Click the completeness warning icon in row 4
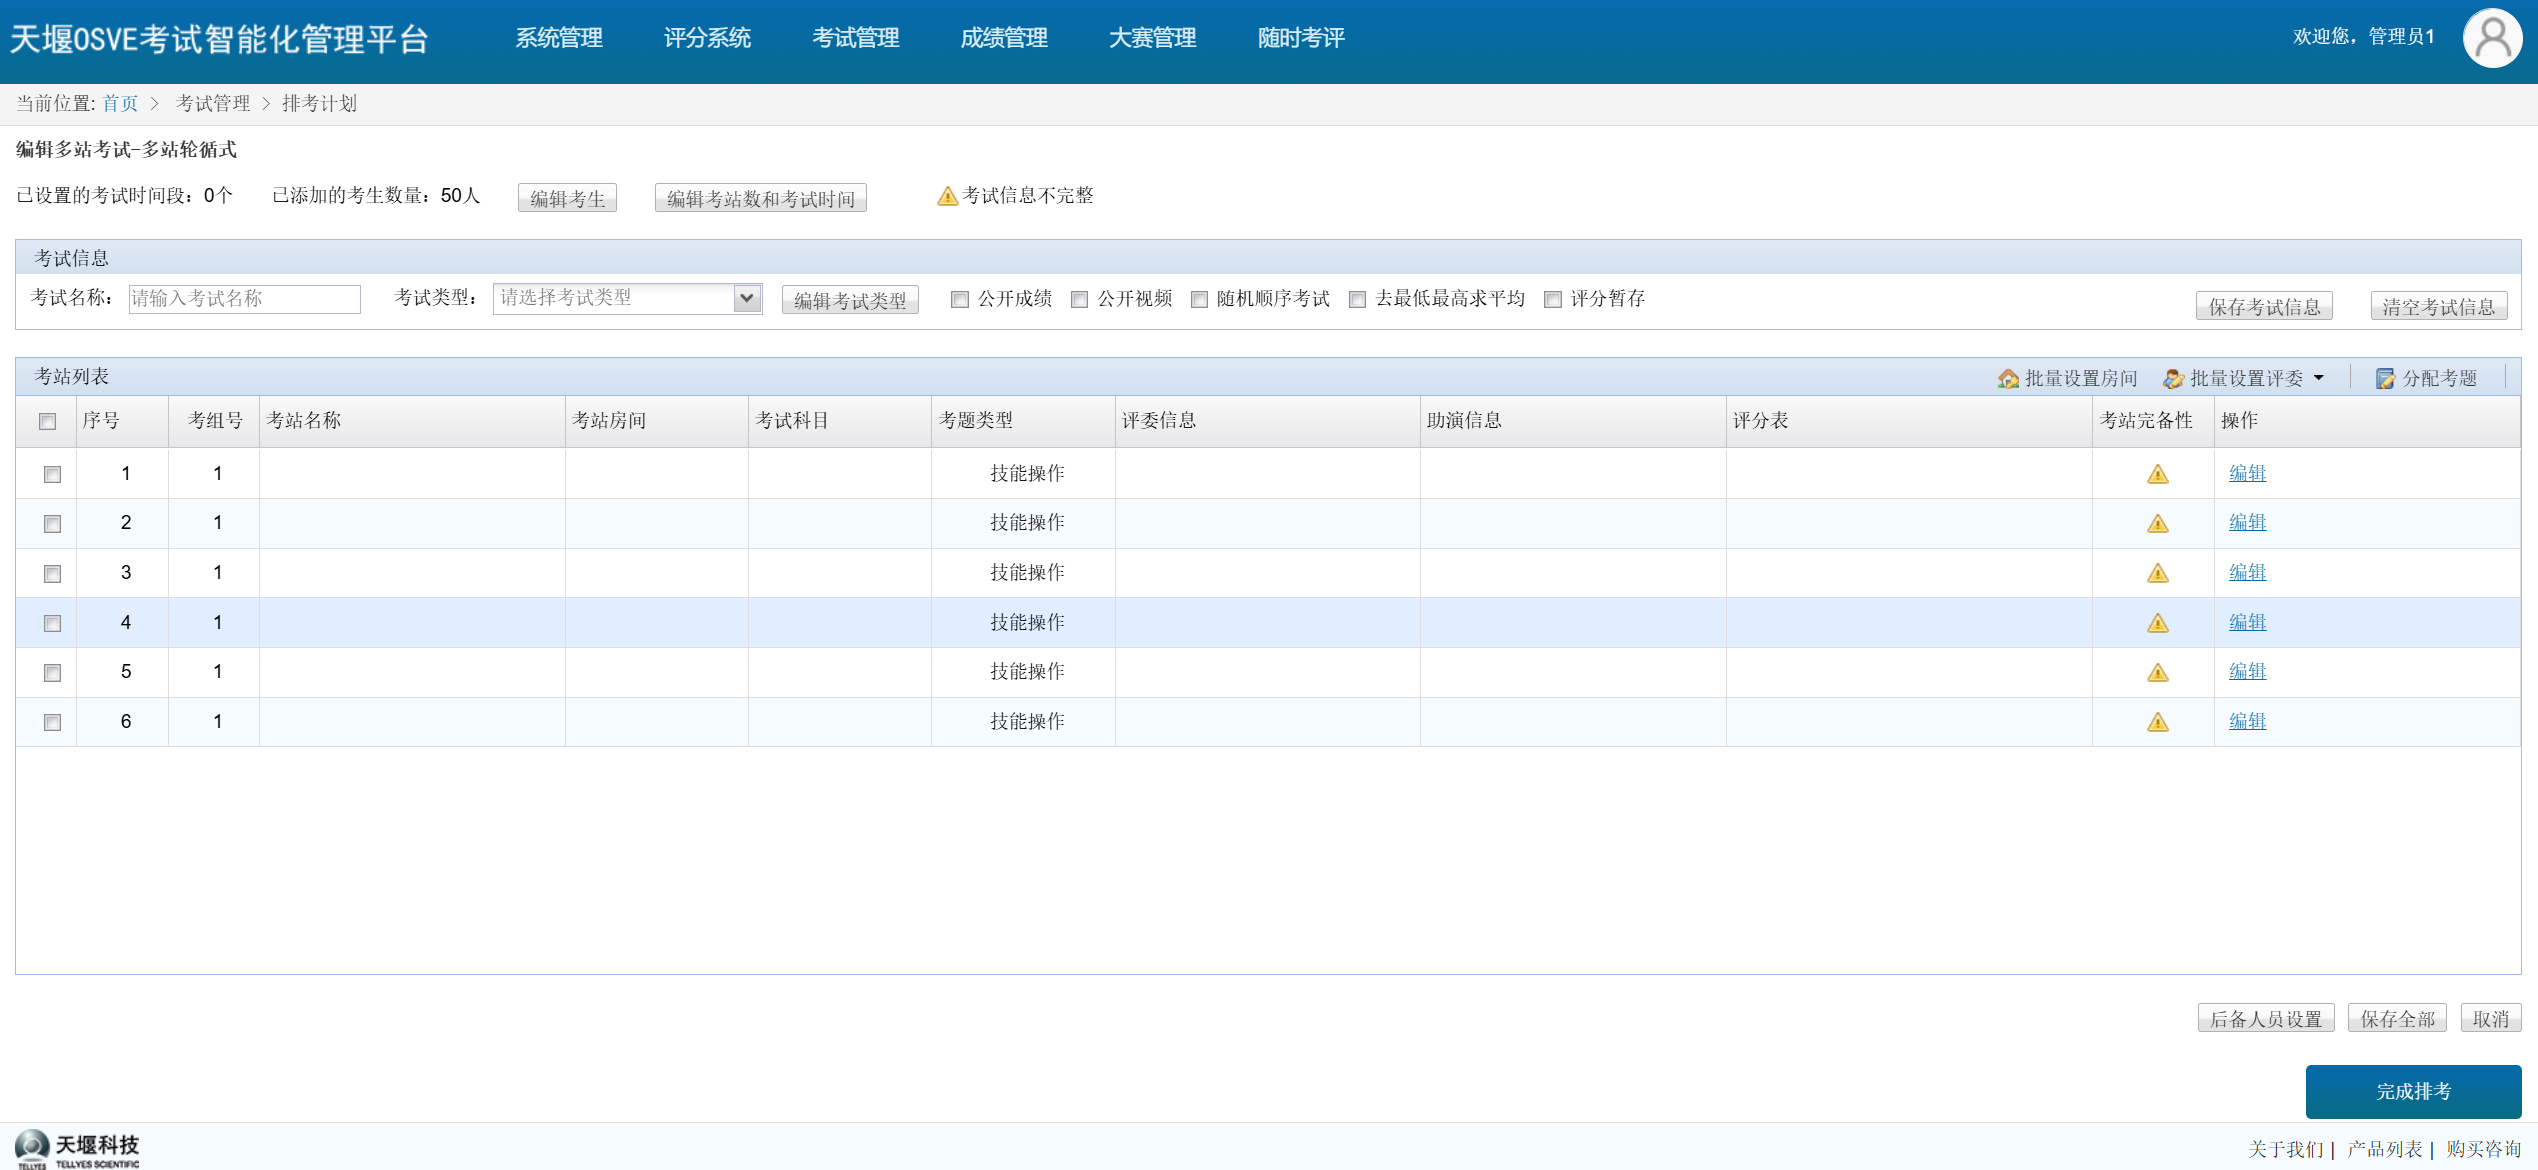Viewport: 2538px width, 1170px height. coord(2158,623)
